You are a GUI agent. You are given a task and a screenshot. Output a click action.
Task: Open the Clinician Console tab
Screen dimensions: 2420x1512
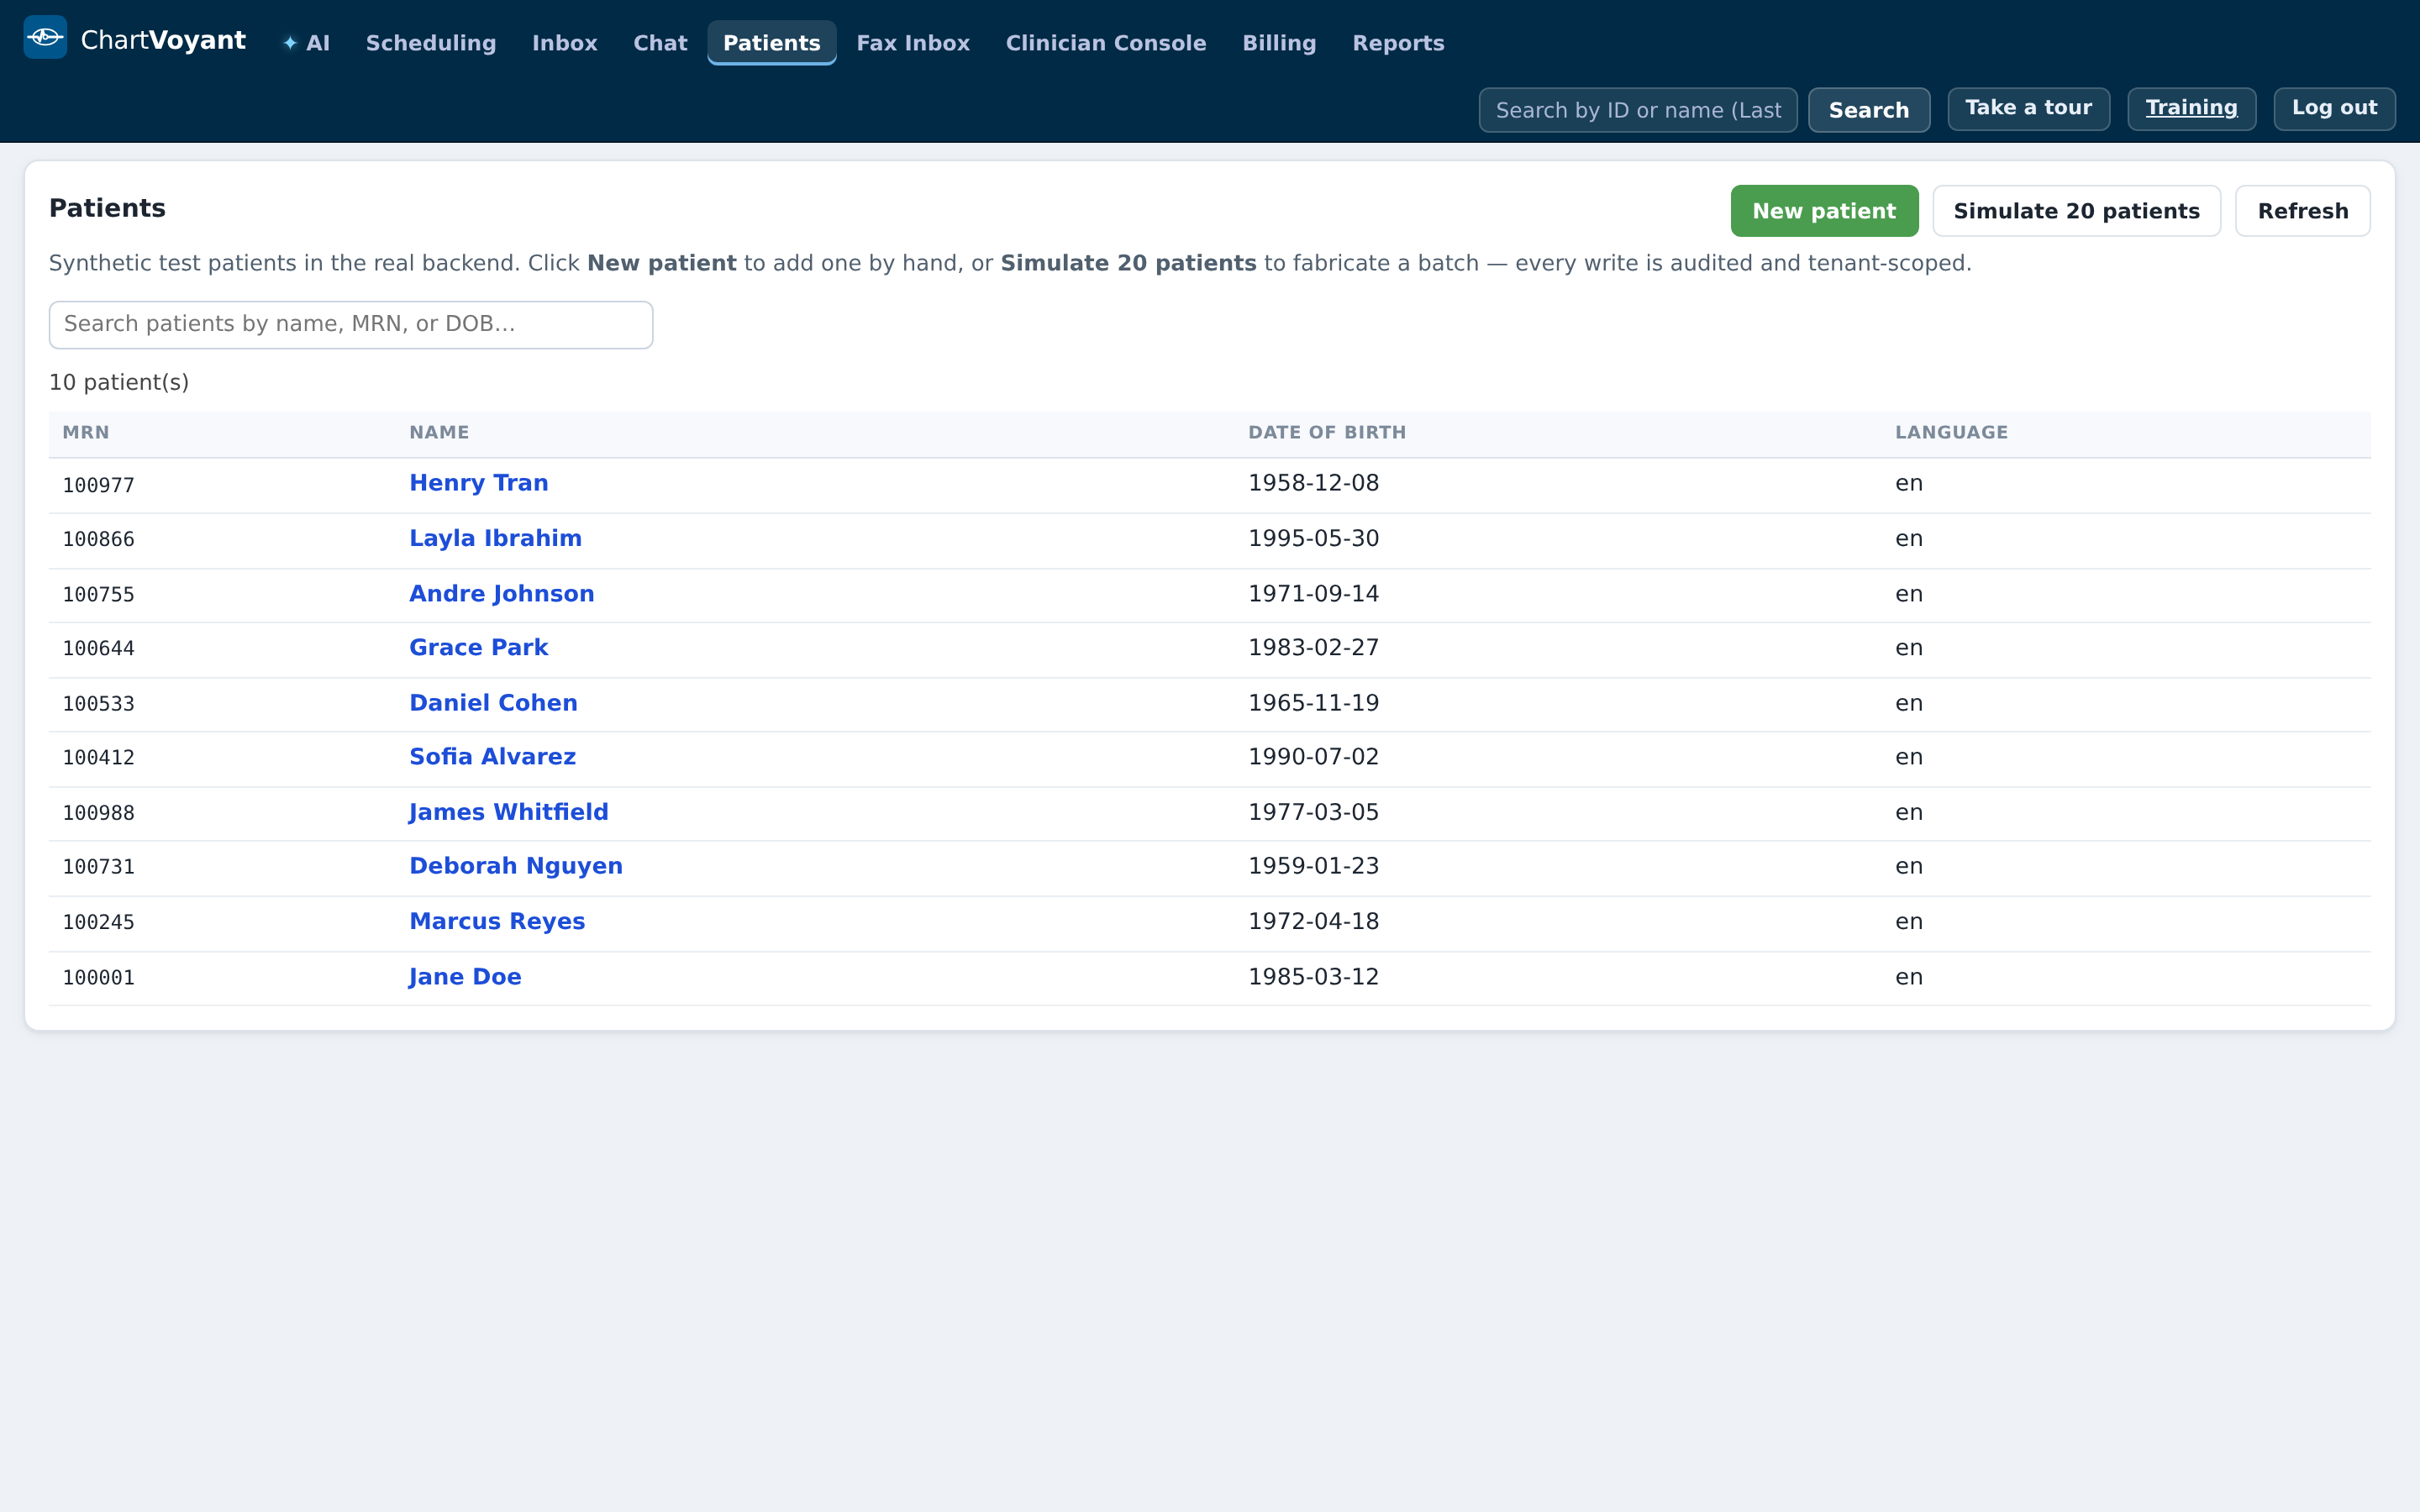click(x=1106, y=43)
